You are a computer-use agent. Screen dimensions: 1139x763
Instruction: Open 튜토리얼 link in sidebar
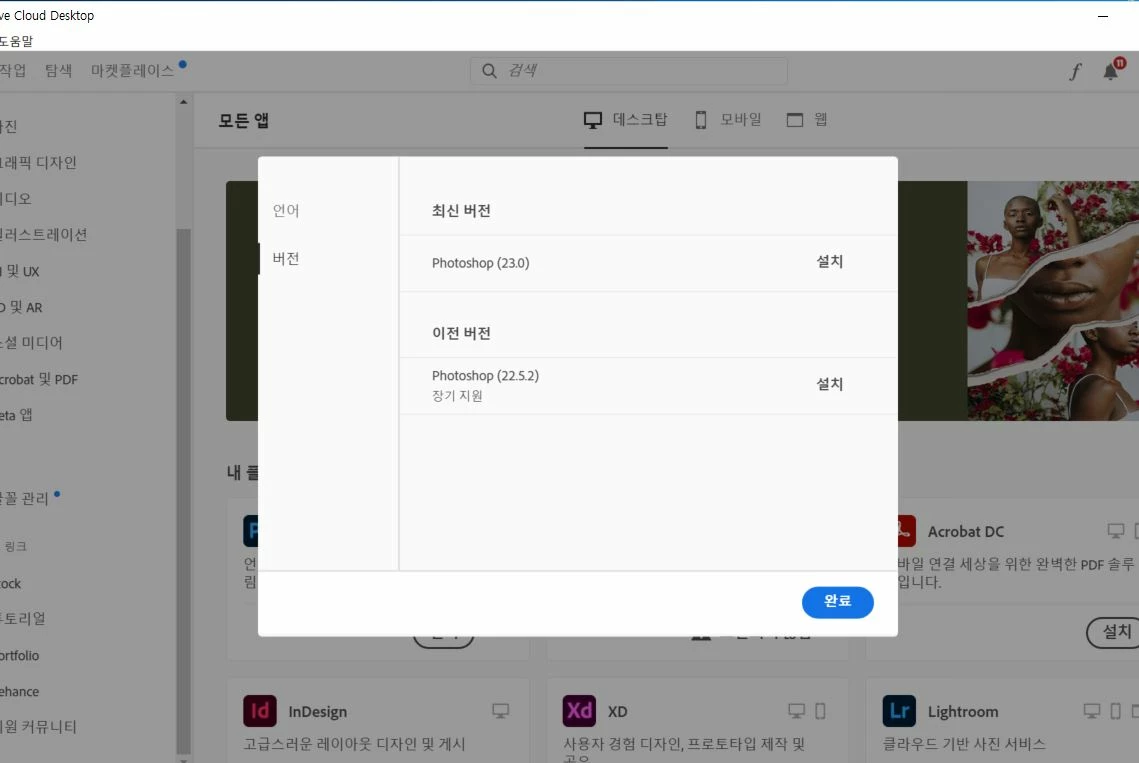pyautogui.click(x=23, y=619)
